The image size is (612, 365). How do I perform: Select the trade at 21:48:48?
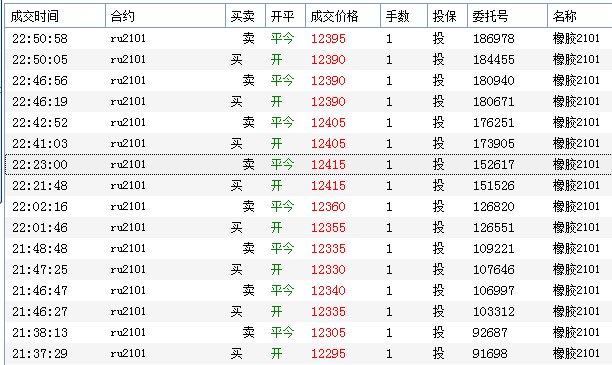point(308,249)
